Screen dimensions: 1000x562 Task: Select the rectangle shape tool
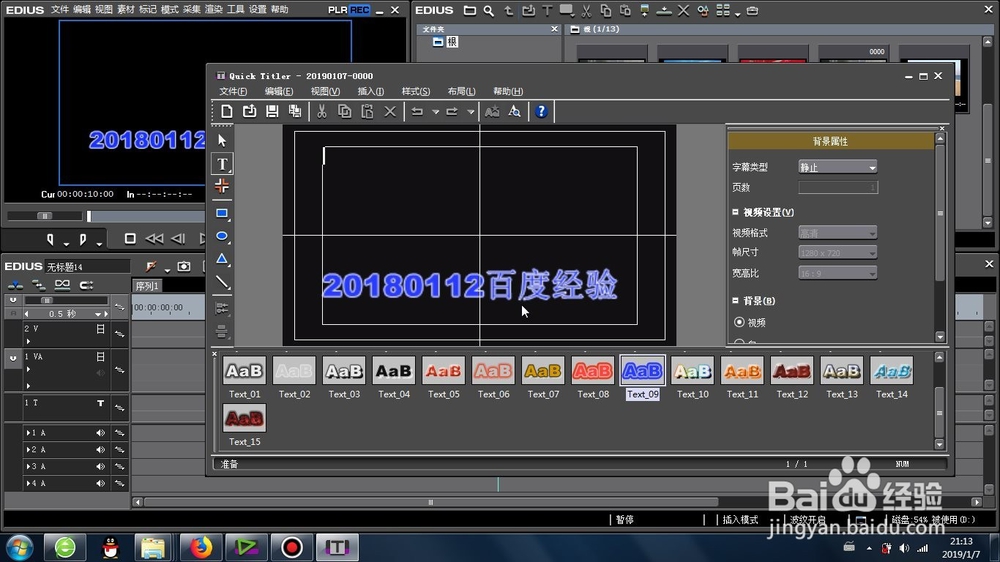222,213
